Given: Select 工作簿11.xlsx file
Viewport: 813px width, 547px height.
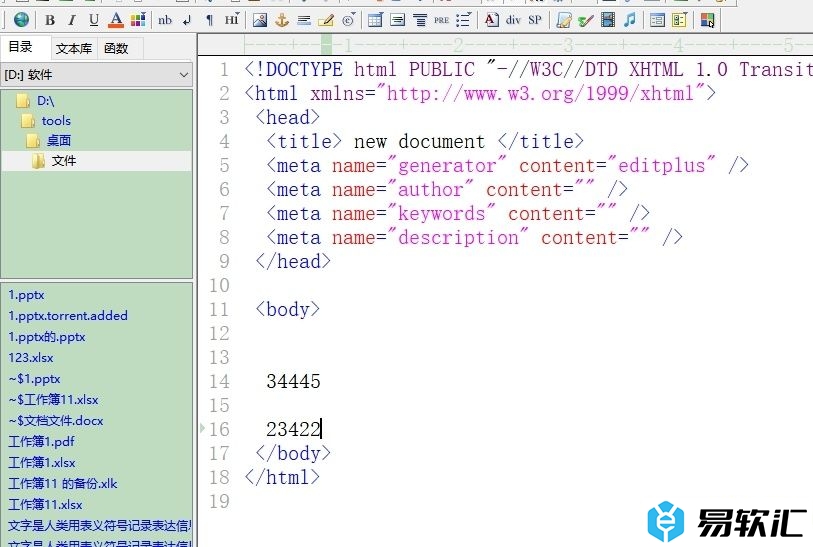Looking at the screenshot, I should point(45,504).
